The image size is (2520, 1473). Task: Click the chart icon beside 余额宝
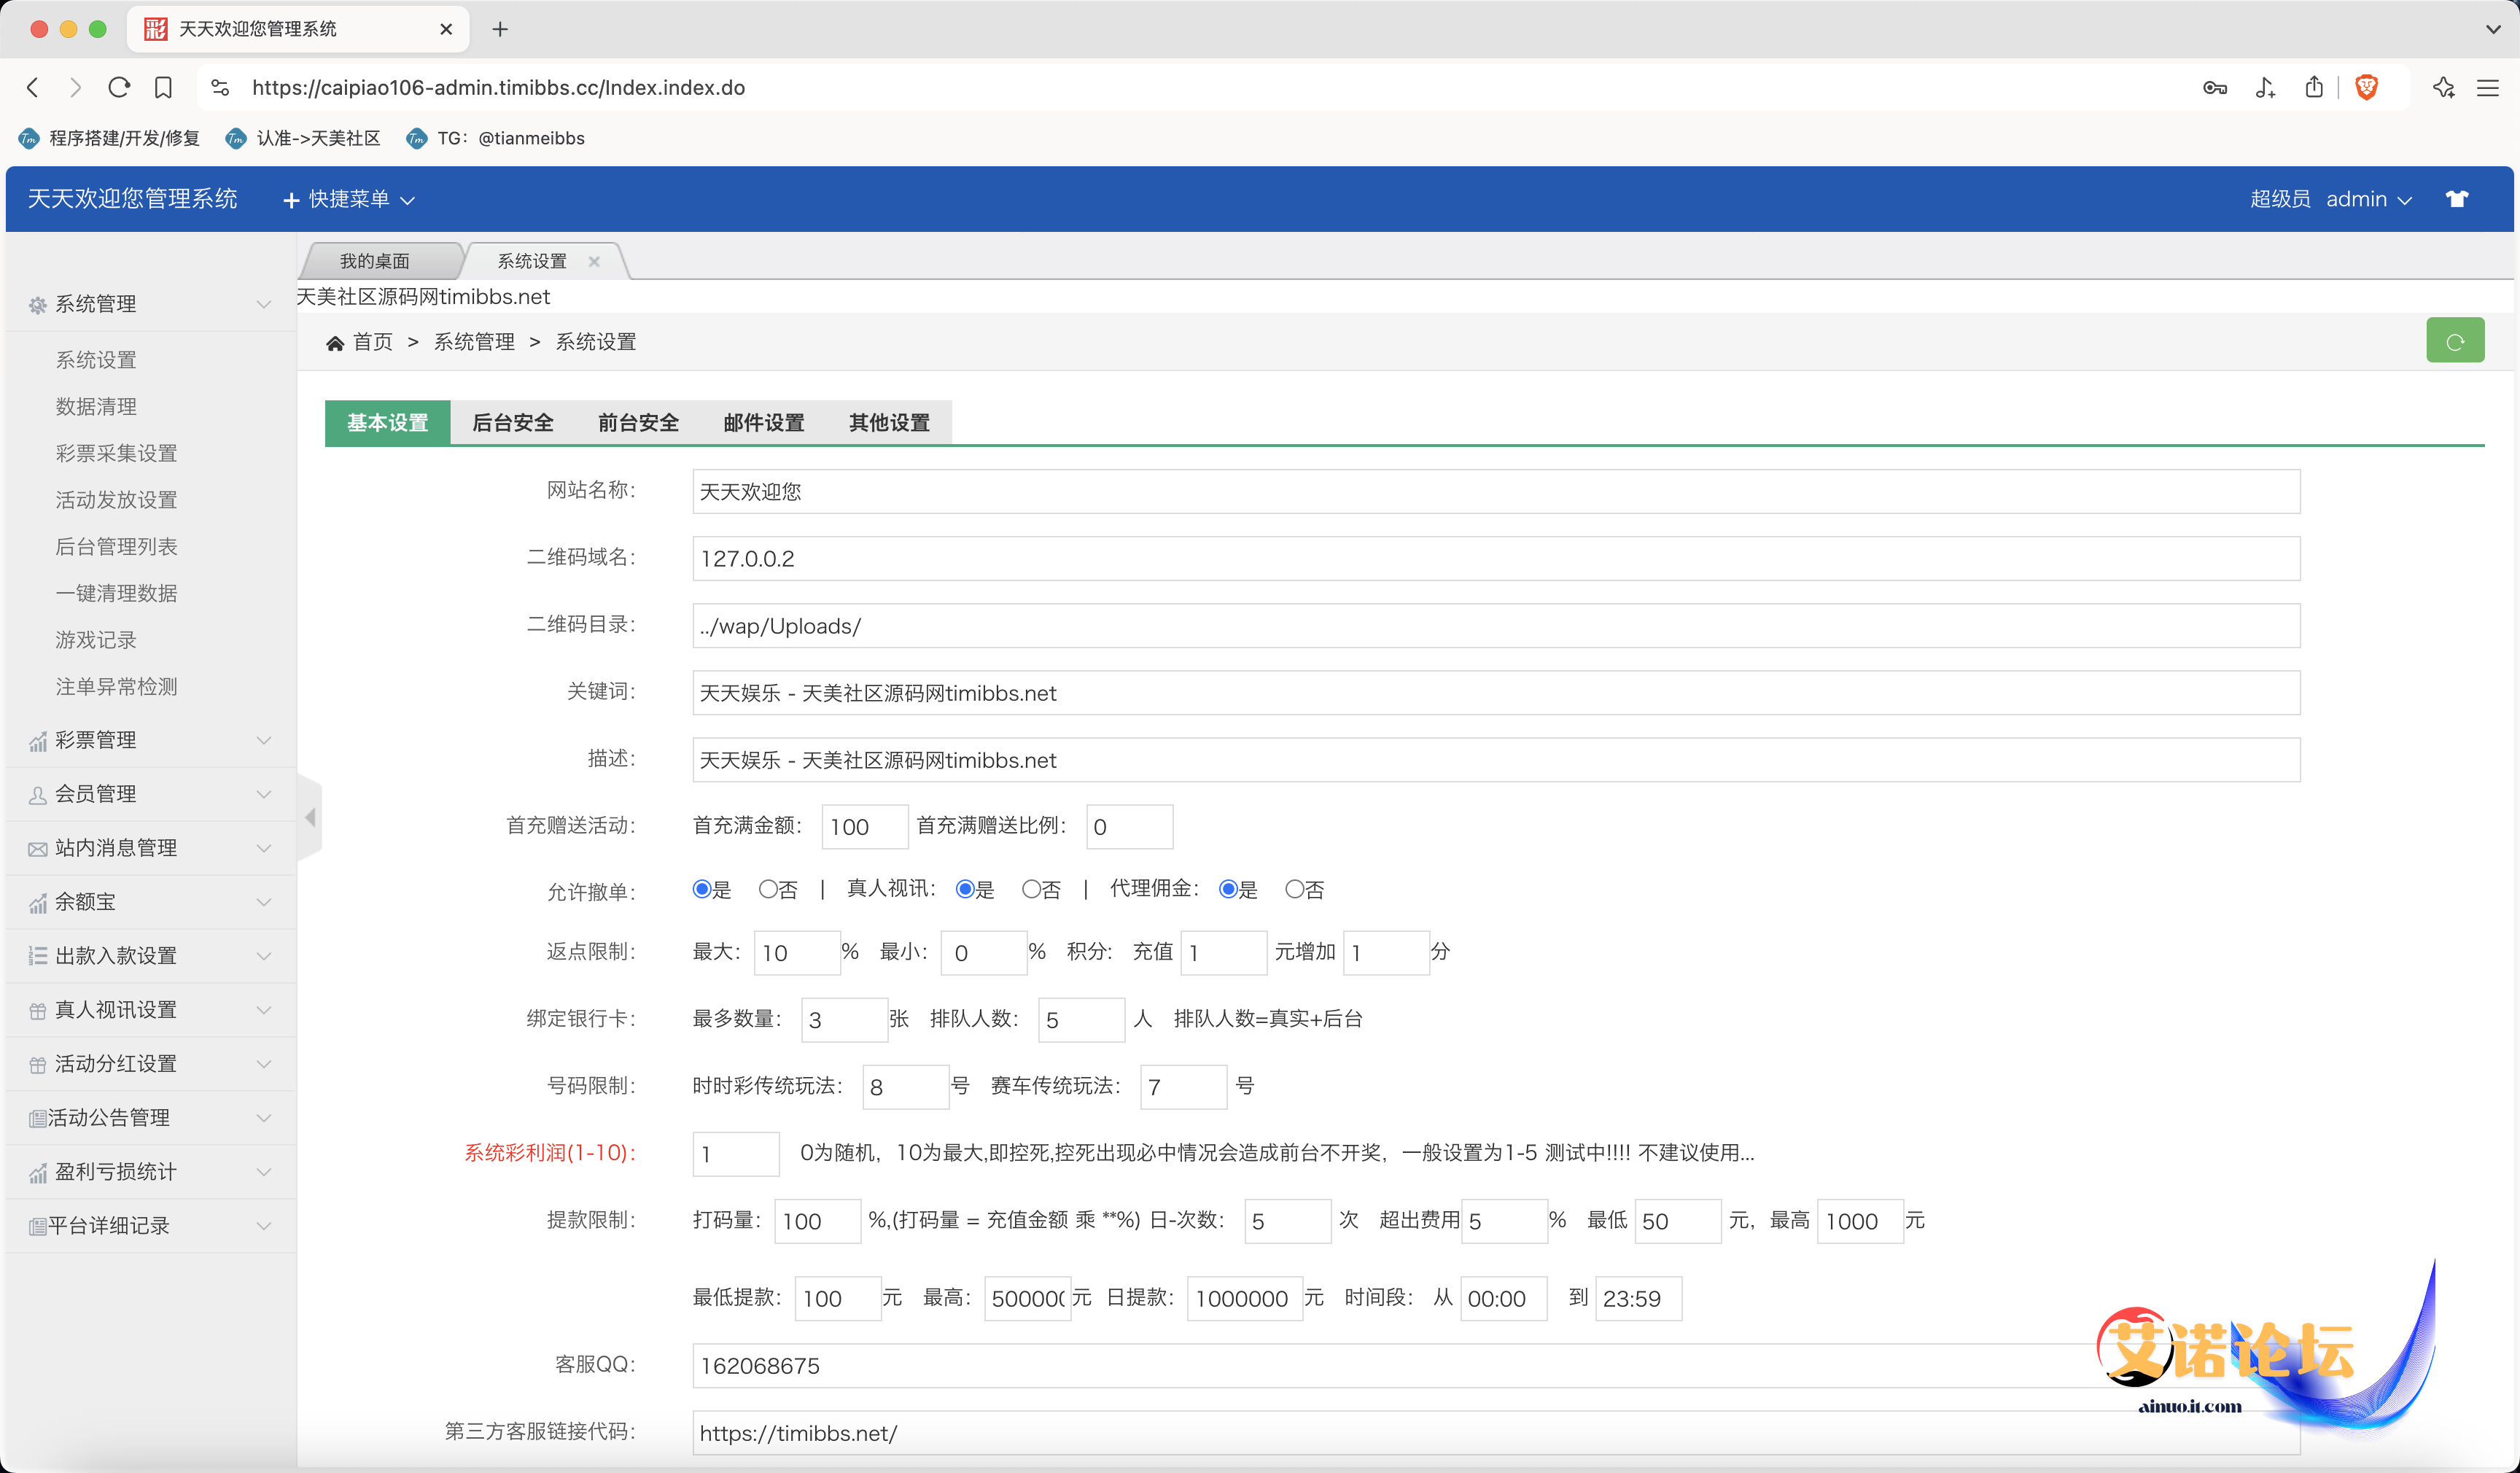pos(38,903)
